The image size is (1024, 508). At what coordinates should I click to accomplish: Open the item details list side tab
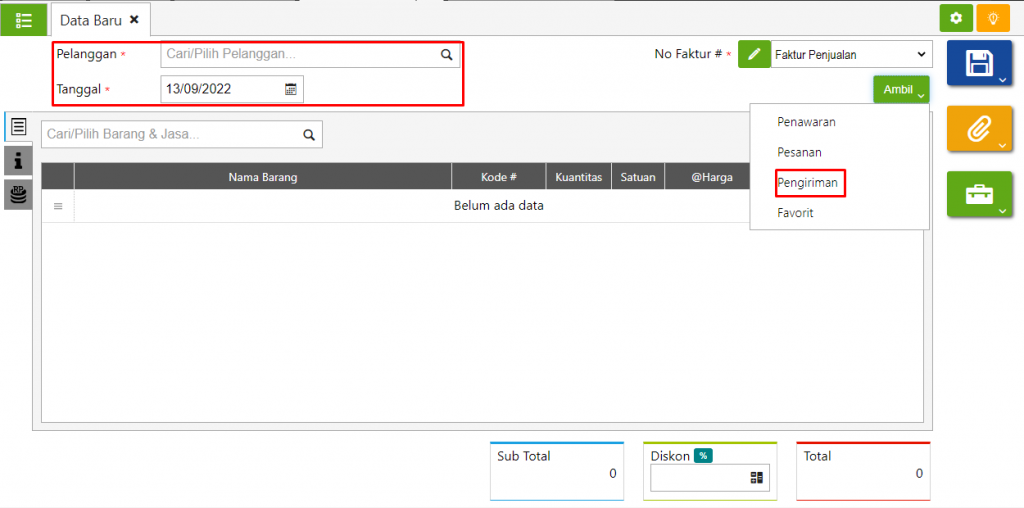coord(18,126)
